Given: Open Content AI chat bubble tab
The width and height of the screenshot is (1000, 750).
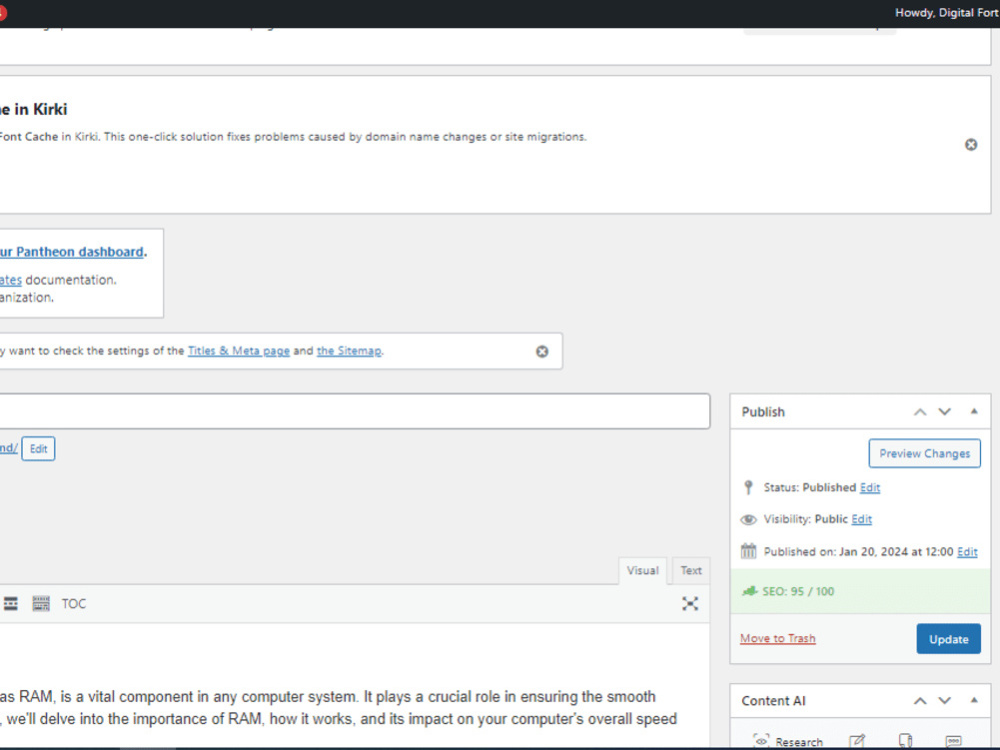Looking at the screenshot, I should [x=953, y=741].
